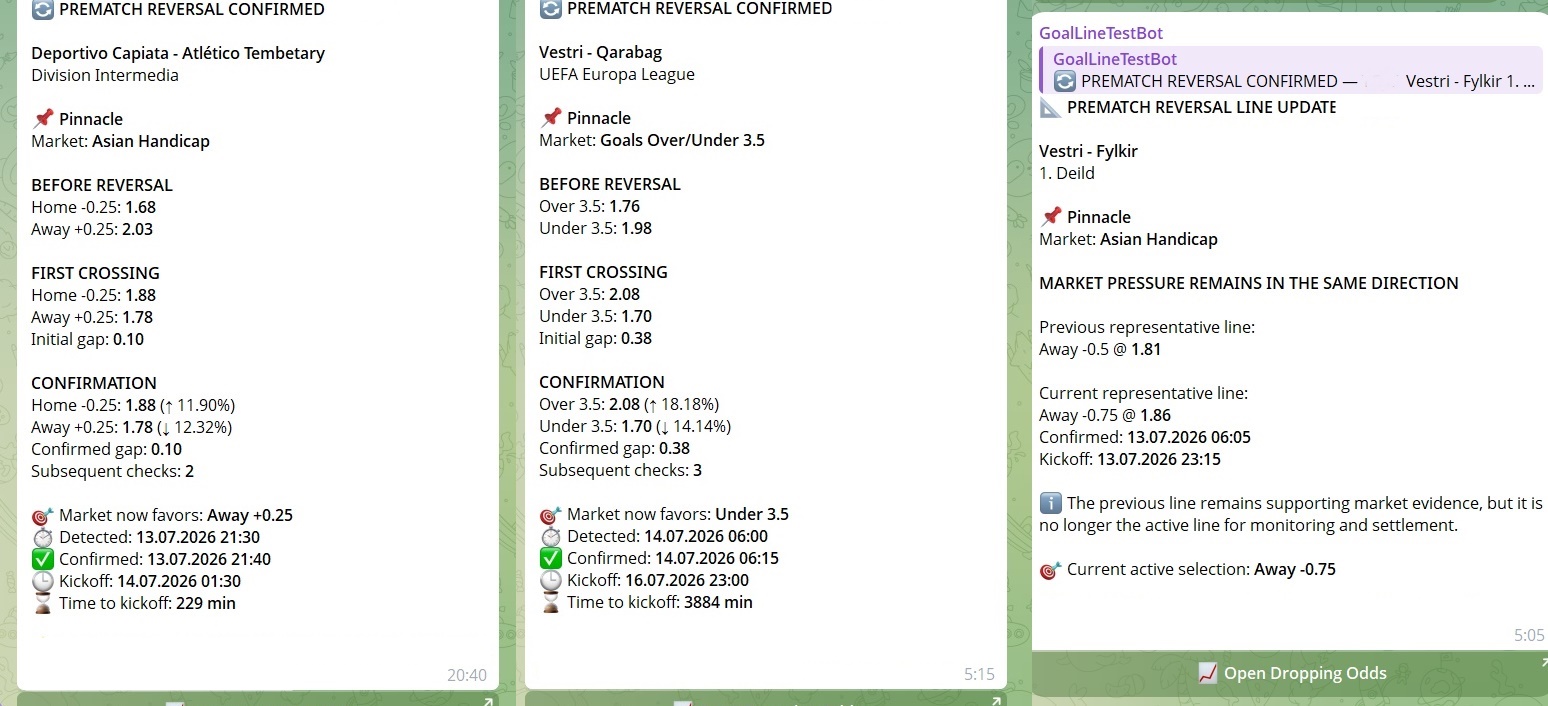Select 'Previous representative line:' label
The image size is (1548, 706).
(x=1147, y=327)
